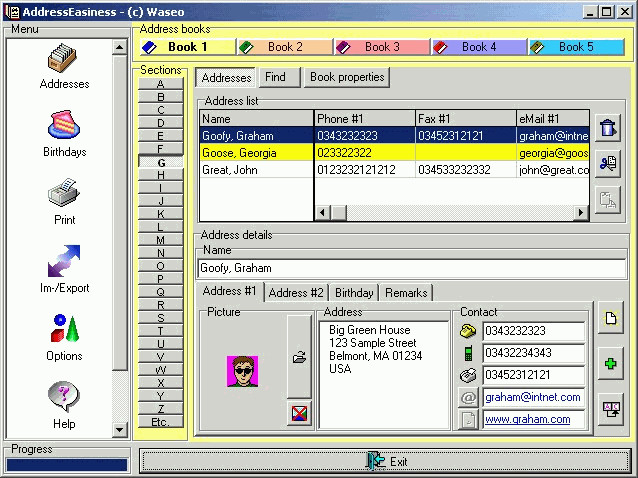Open graham@intnet.com email link

coord(533,397)
